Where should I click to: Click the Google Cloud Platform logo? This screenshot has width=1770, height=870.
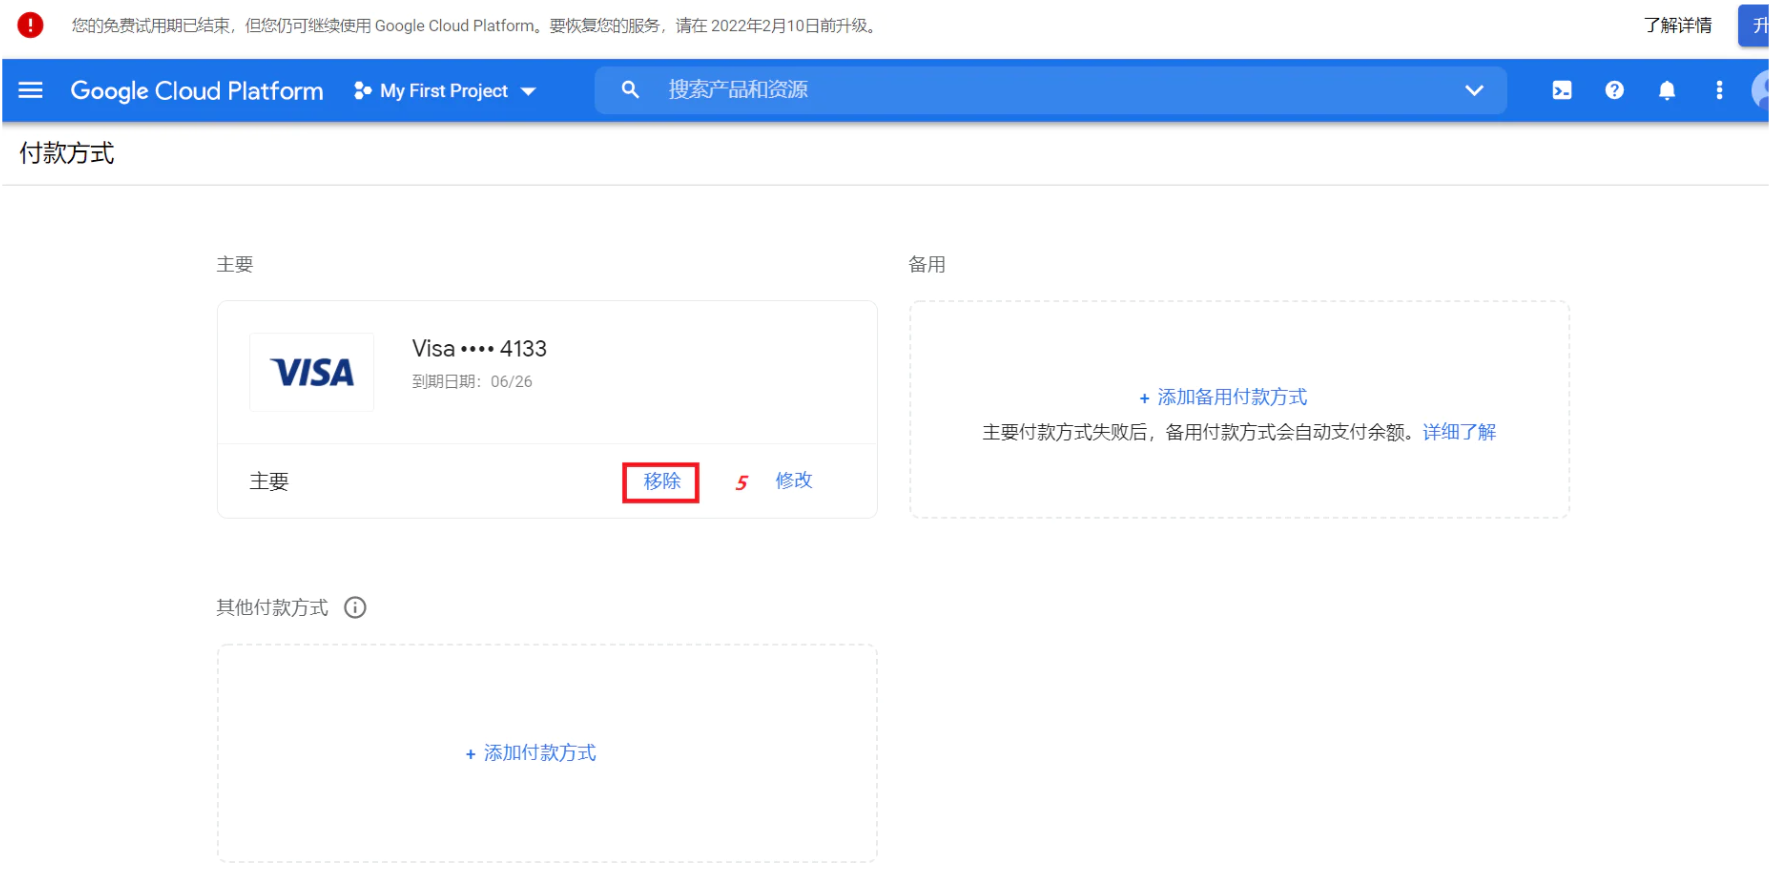[x=197, y=91]
